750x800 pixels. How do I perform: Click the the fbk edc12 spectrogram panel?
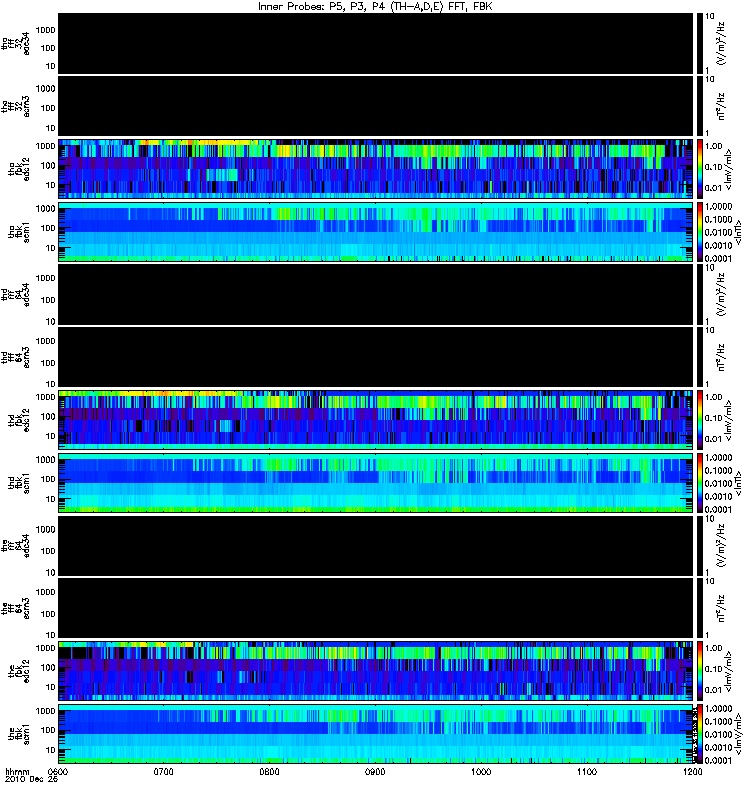(376, 671)
